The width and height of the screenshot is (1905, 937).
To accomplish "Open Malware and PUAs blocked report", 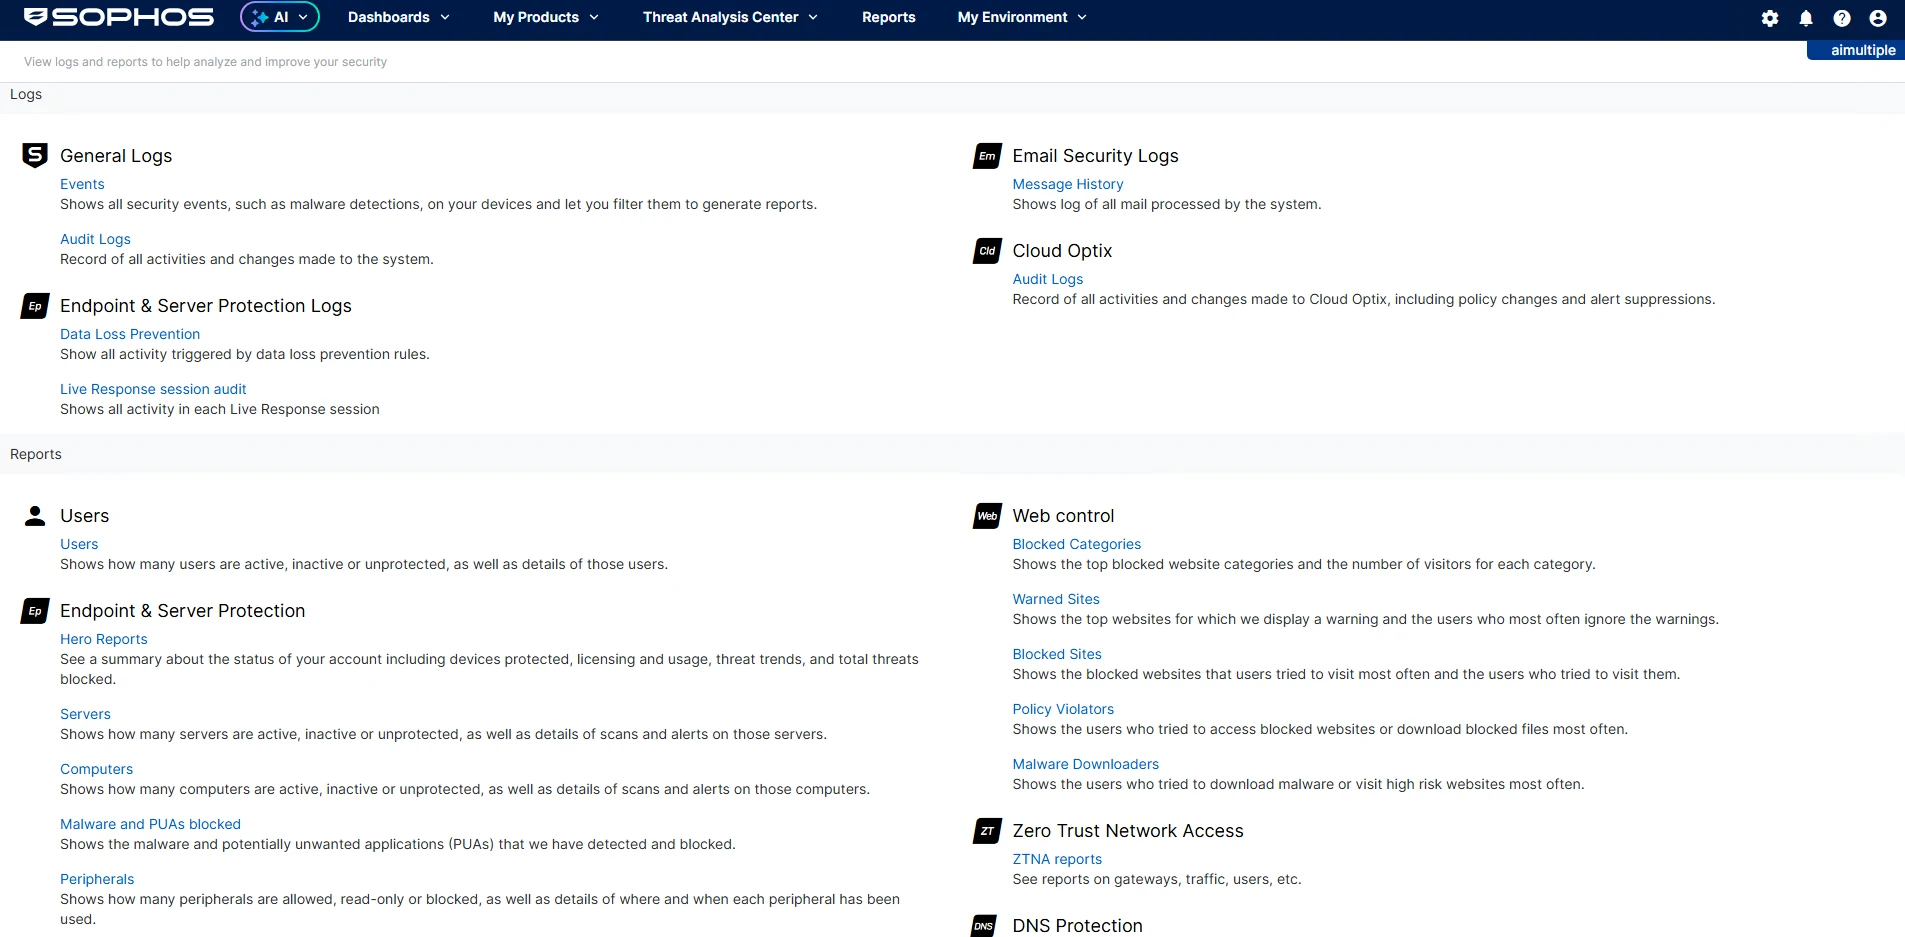I will pos(150,824).
